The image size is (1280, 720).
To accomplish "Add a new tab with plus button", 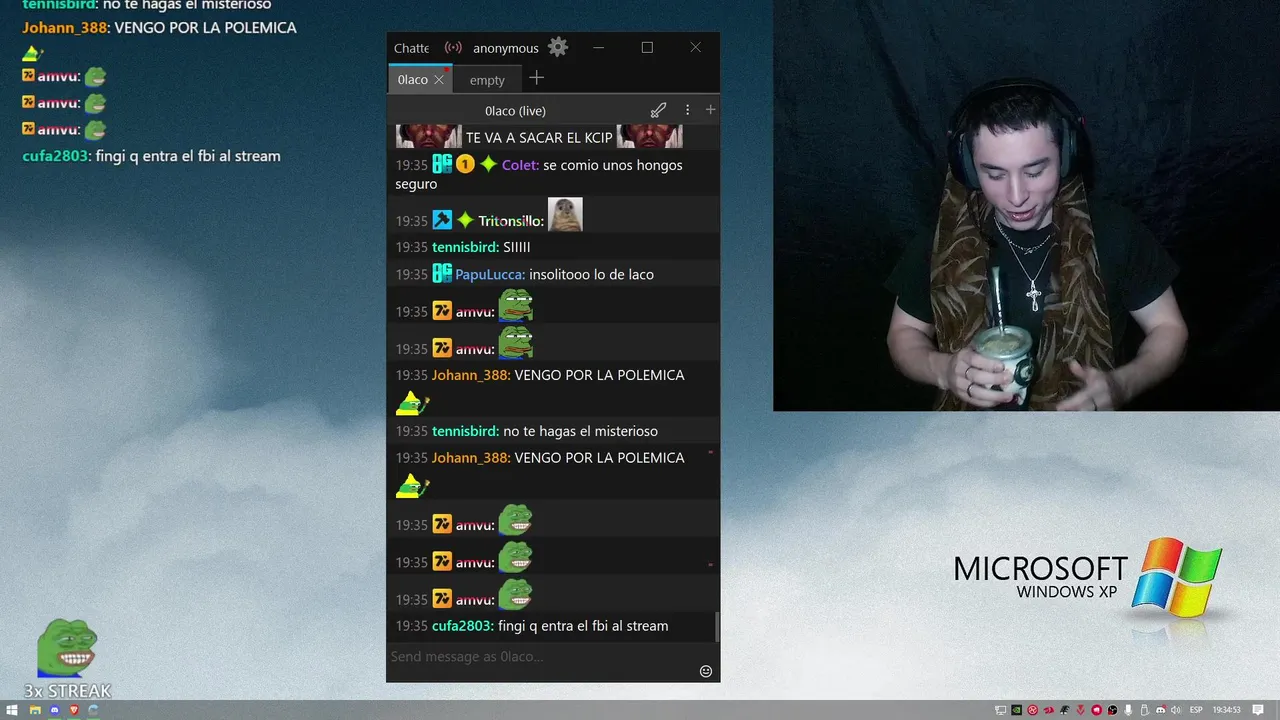I will [x=536, y=78].
